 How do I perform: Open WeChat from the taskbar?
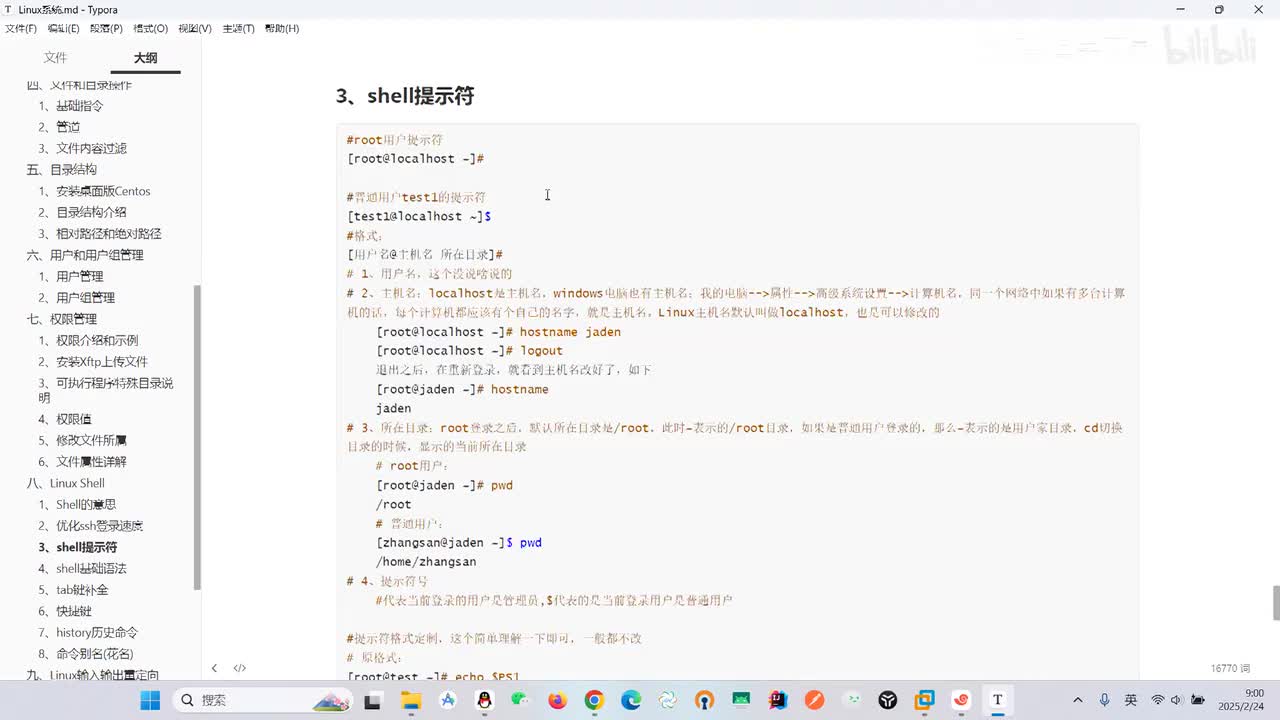pos(520,700)
